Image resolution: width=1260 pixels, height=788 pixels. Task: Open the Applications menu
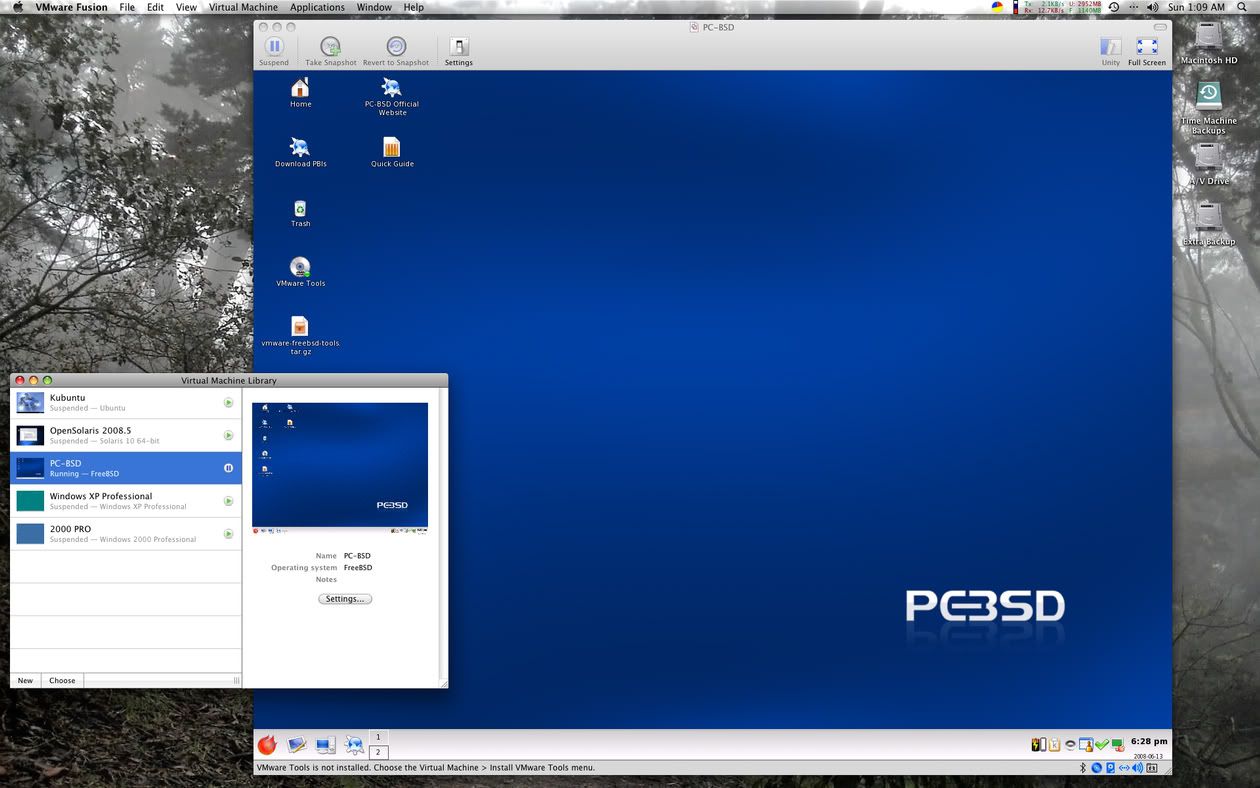click(317, 7)
